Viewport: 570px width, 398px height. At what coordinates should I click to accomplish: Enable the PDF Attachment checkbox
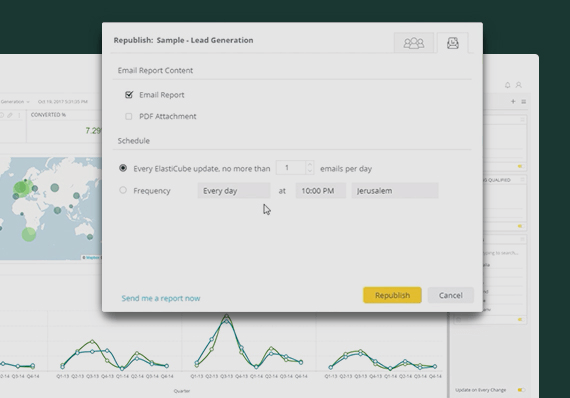129,116
